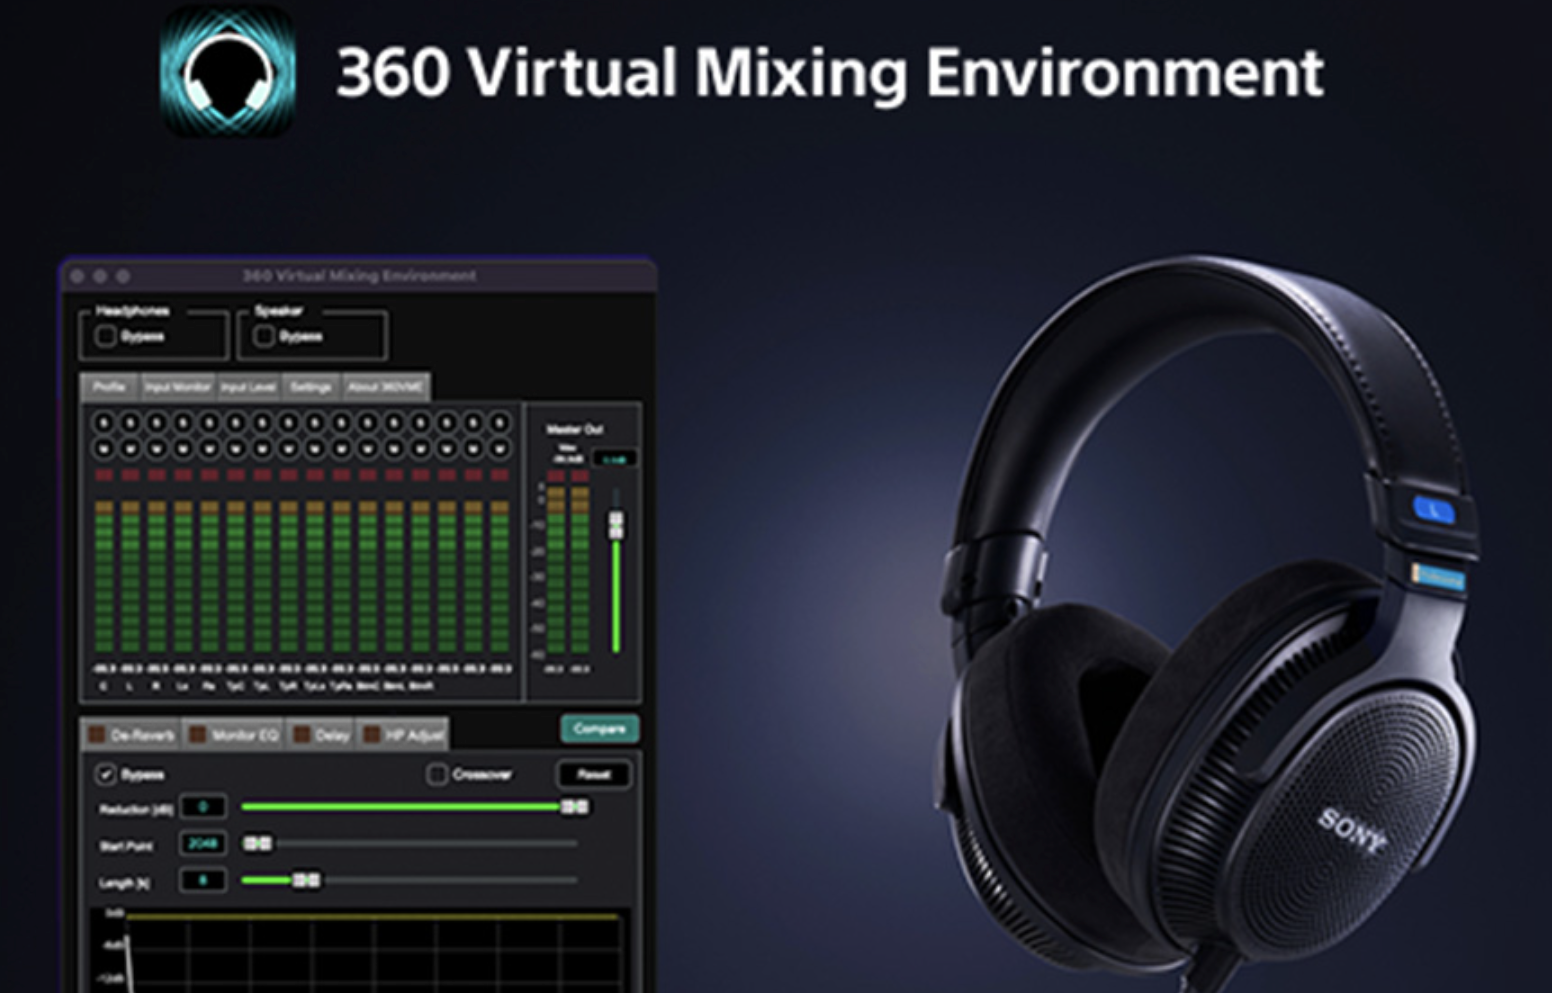Enable Headphones Bypass checkbox
This screenshot has width=1552, height=993.
106,336
